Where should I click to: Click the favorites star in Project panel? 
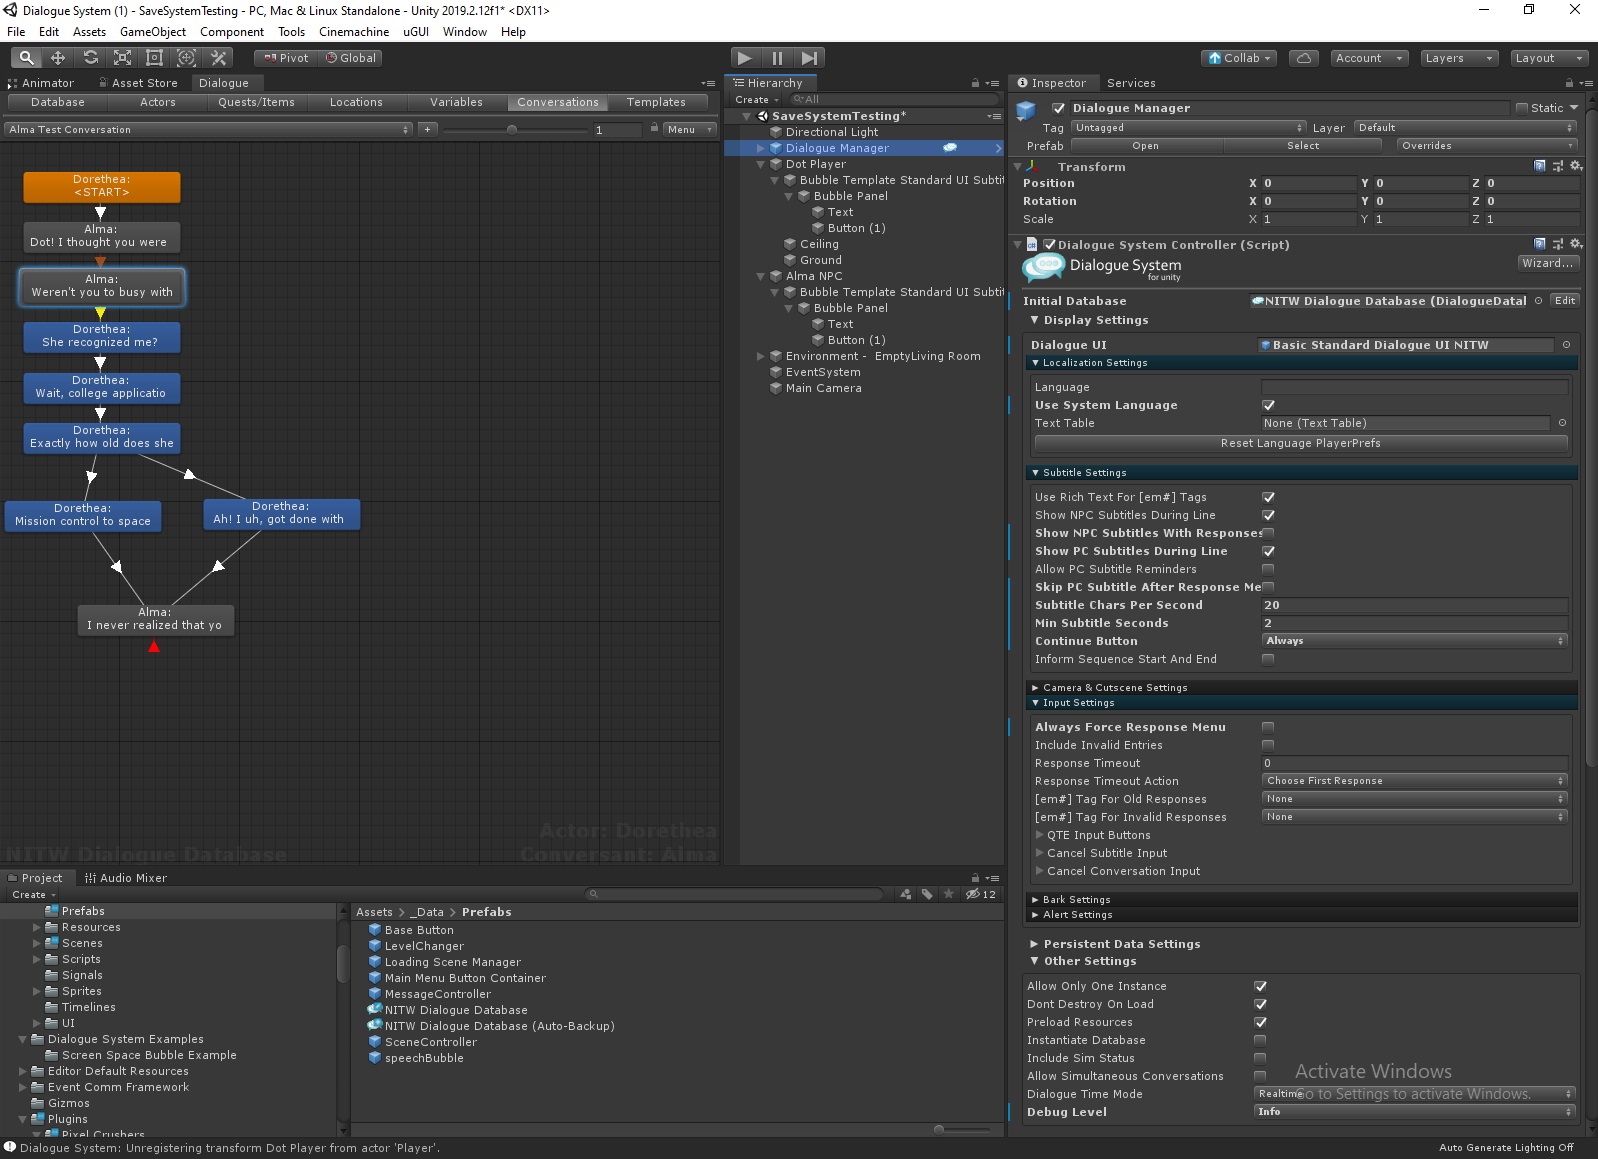[949, 894]
